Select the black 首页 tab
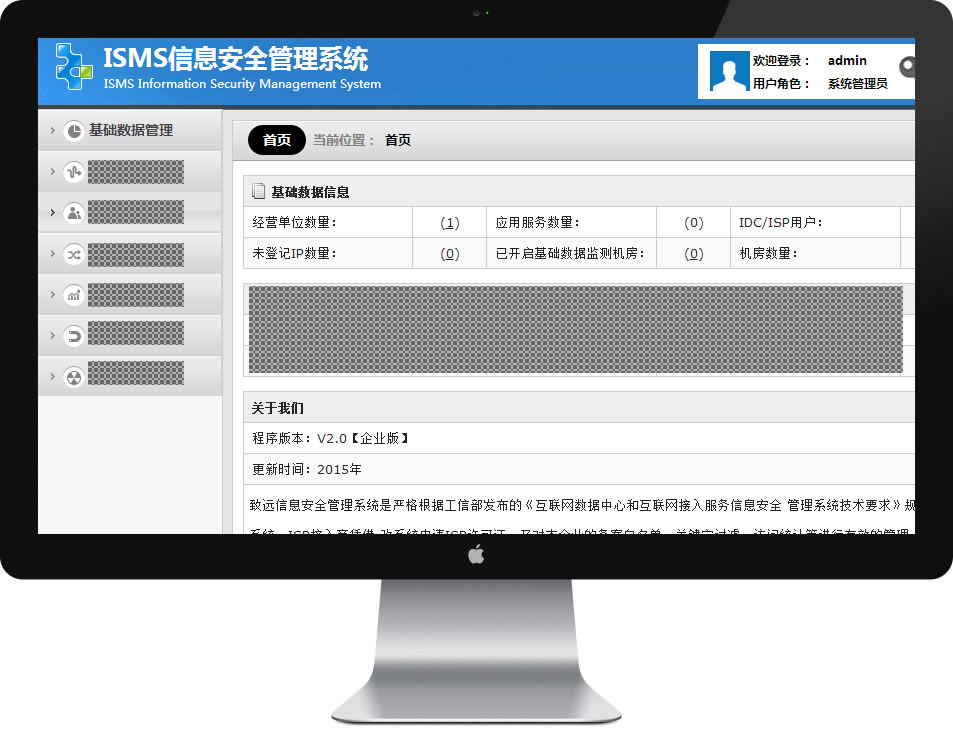This screenshot has height=739, width=953. click(276, 141)
